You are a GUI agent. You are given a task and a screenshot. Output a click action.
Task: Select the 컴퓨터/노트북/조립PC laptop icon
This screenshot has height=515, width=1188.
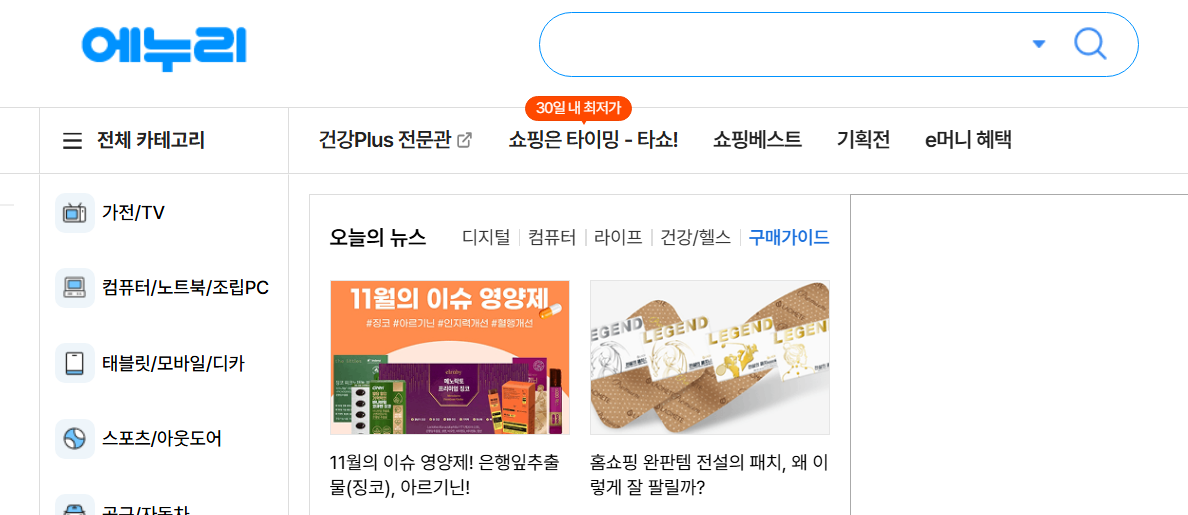(x=75, y=288)
